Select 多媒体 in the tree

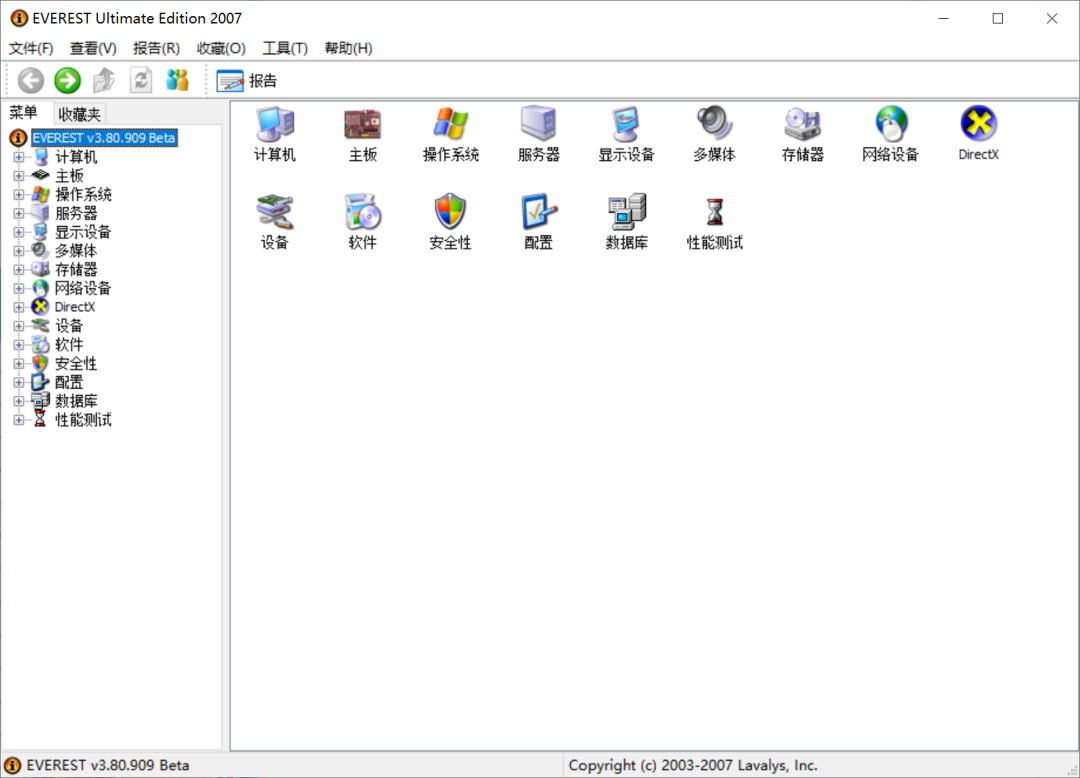pos(76,251)
